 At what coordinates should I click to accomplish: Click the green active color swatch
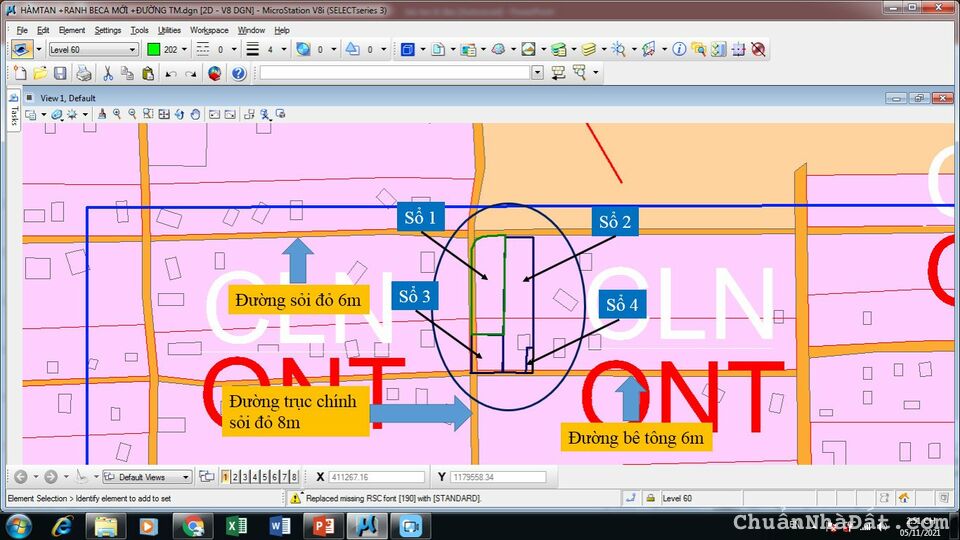[153, 49]
